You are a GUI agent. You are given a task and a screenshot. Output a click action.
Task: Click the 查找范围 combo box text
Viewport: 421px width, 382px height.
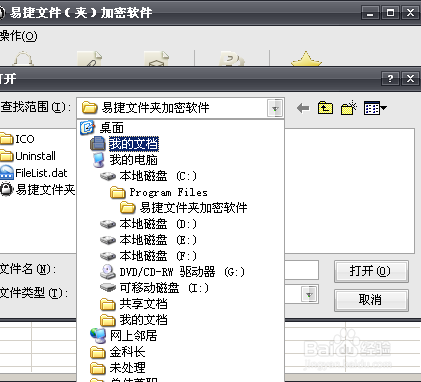(155, 108)
